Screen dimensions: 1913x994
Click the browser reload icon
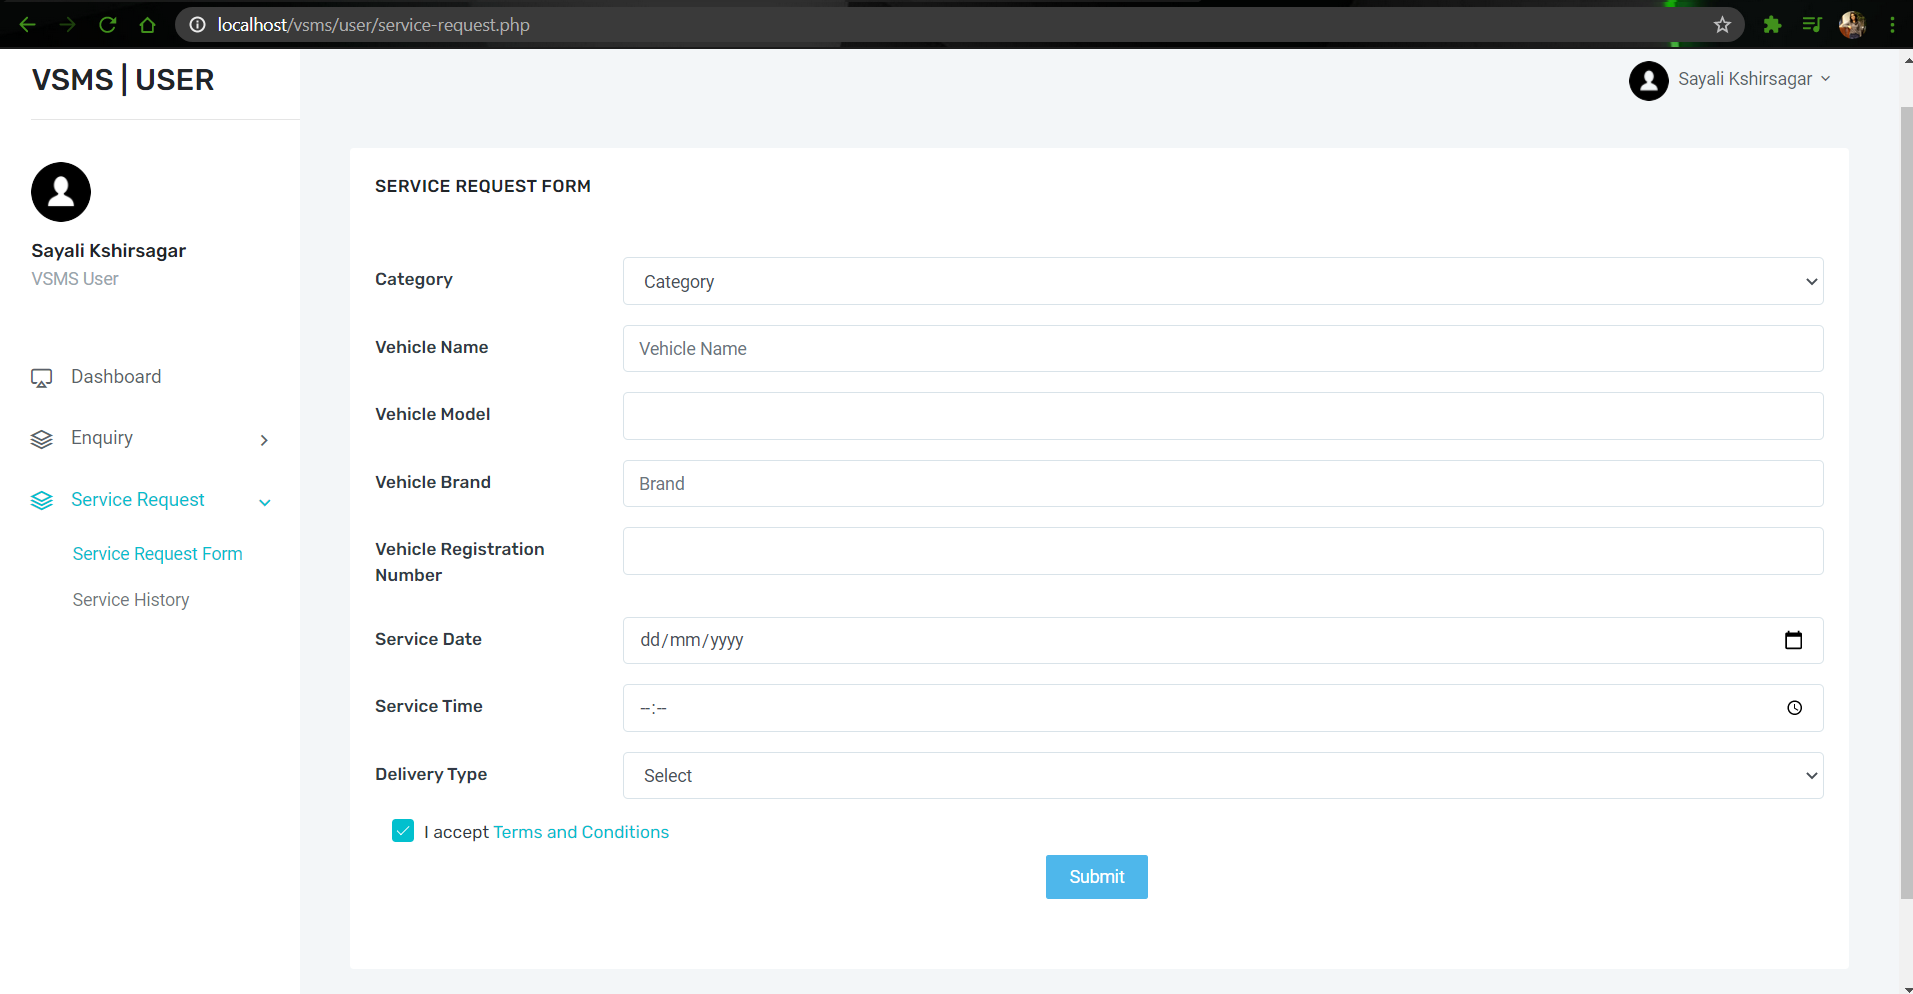(x=108, y=25)
